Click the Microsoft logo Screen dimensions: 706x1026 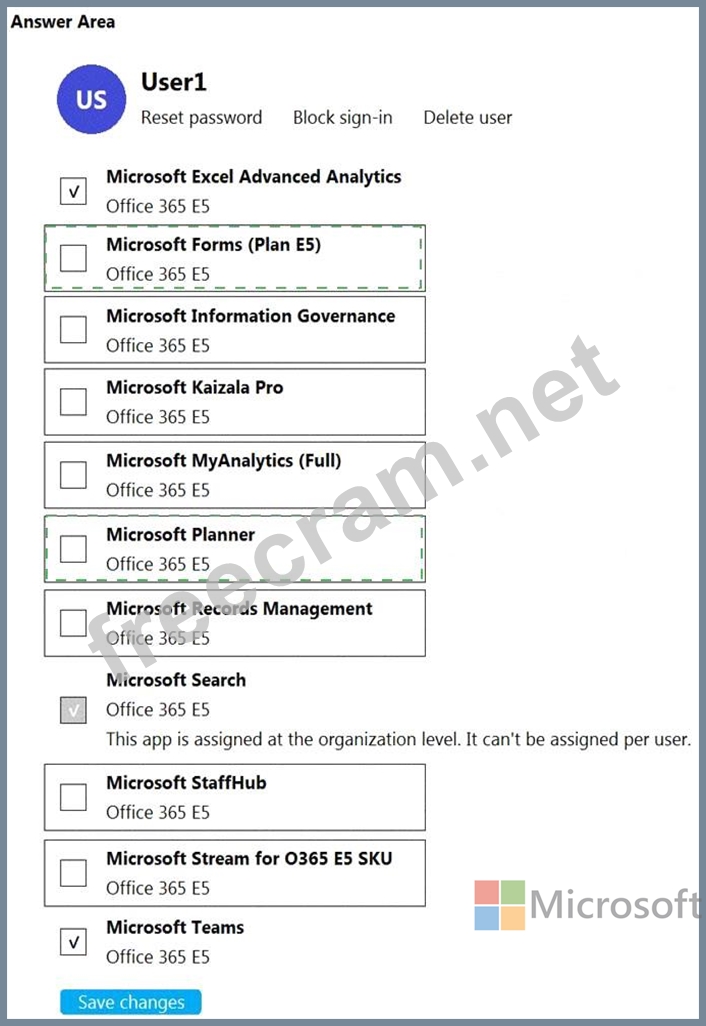coord(586,906)
